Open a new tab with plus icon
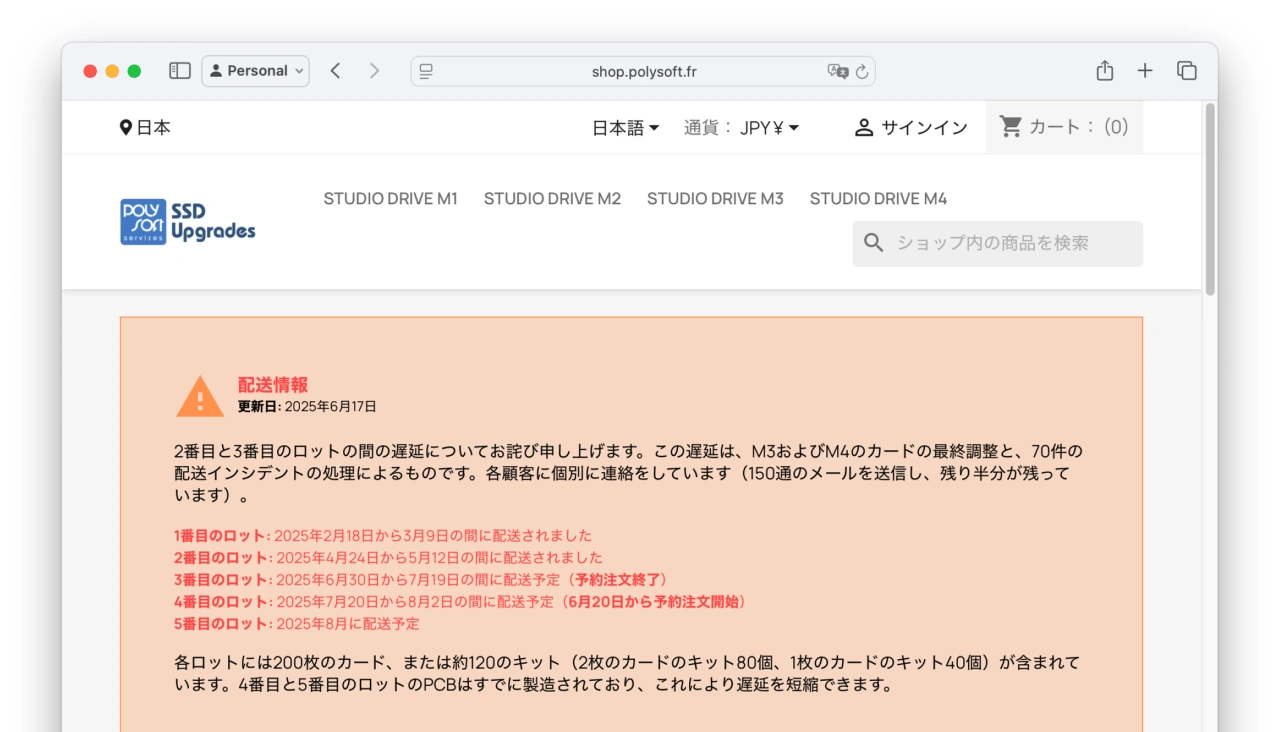The image size is (1280, 732). pos(1145,71)
